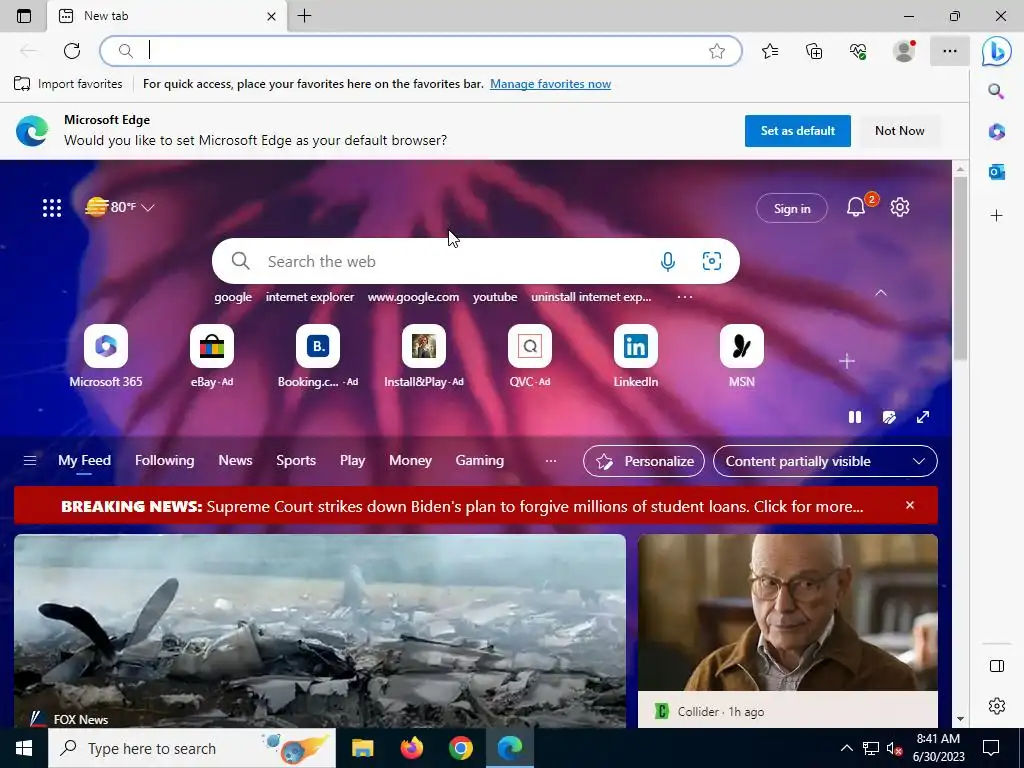Start voice search microphone icon
Screen dimensions: 1024x768
pyautogui.click(x=667, y=261)
